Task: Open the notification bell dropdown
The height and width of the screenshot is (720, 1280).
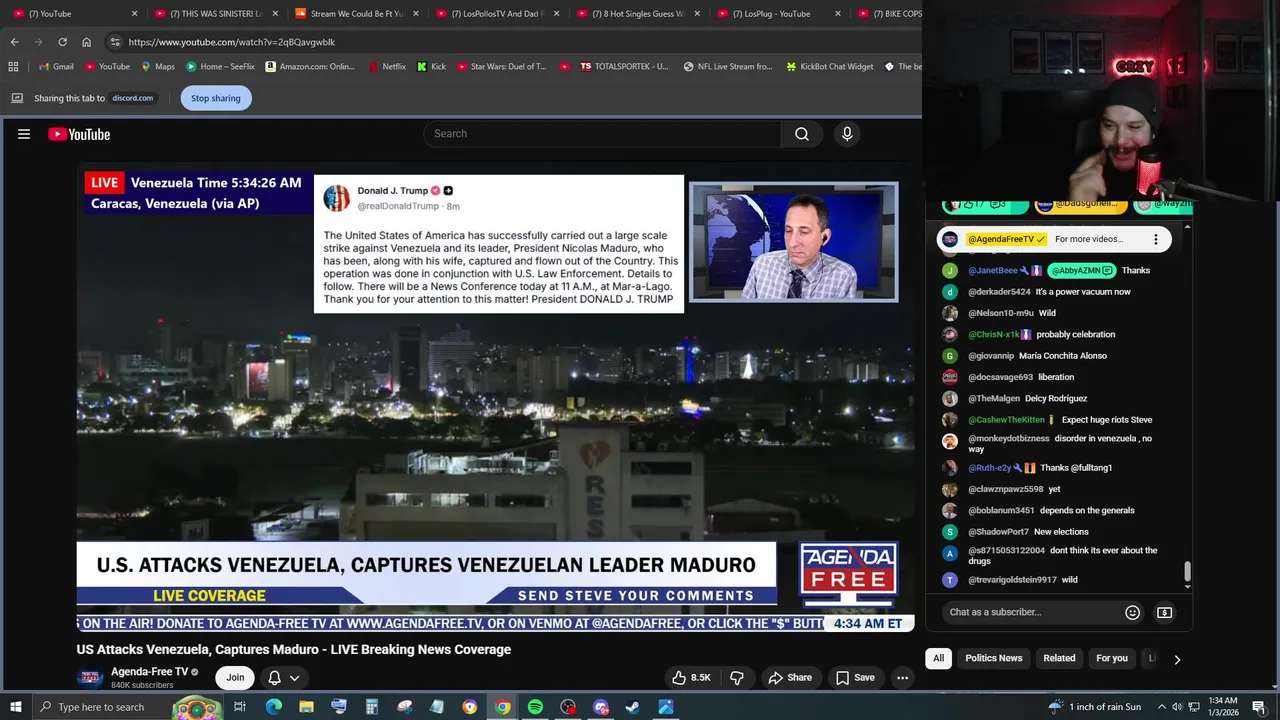Action: pyautogui.click(x=284, y=677)
